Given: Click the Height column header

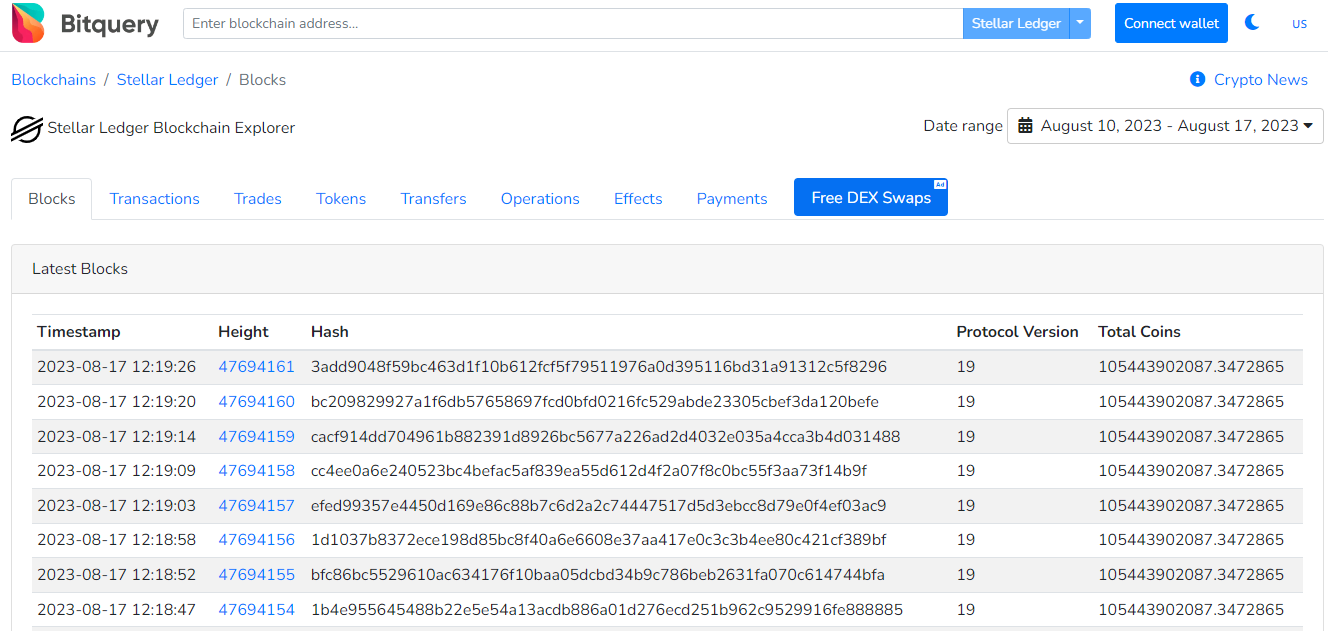Looking at the screenshot, I should (x=243, y=332).
